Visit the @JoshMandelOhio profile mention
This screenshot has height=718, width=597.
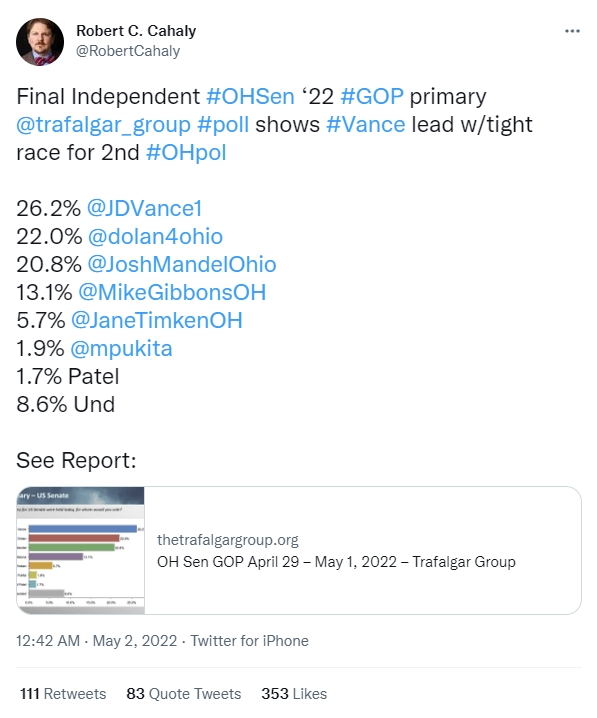(182, 265)
